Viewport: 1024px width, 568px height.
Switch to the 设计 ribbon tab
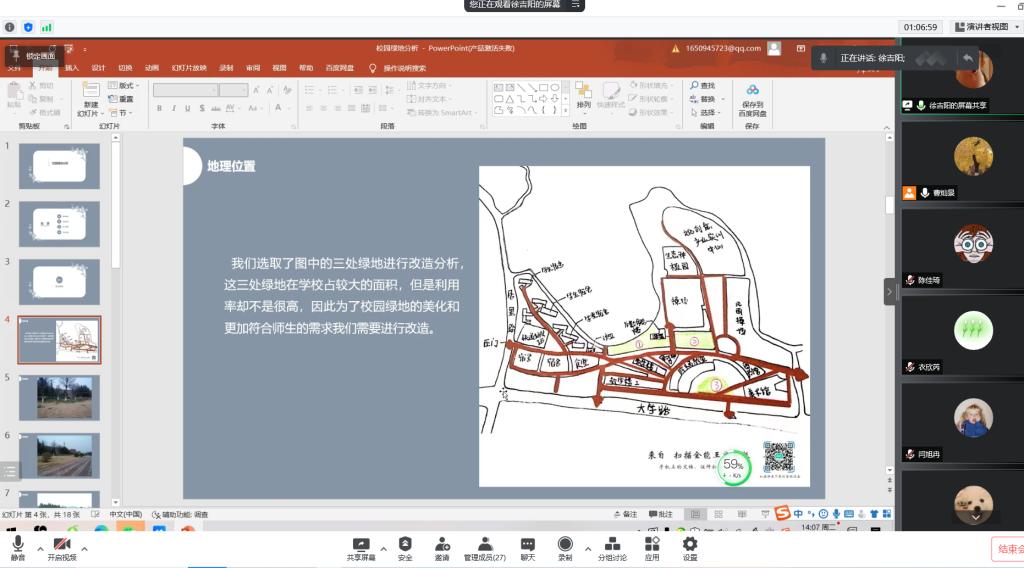coord(98,68)
